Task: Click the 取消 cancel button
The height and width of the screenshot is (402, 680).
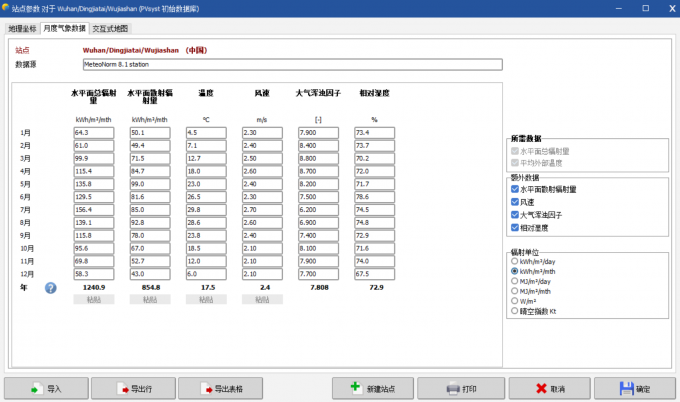Action: point(549,388)
